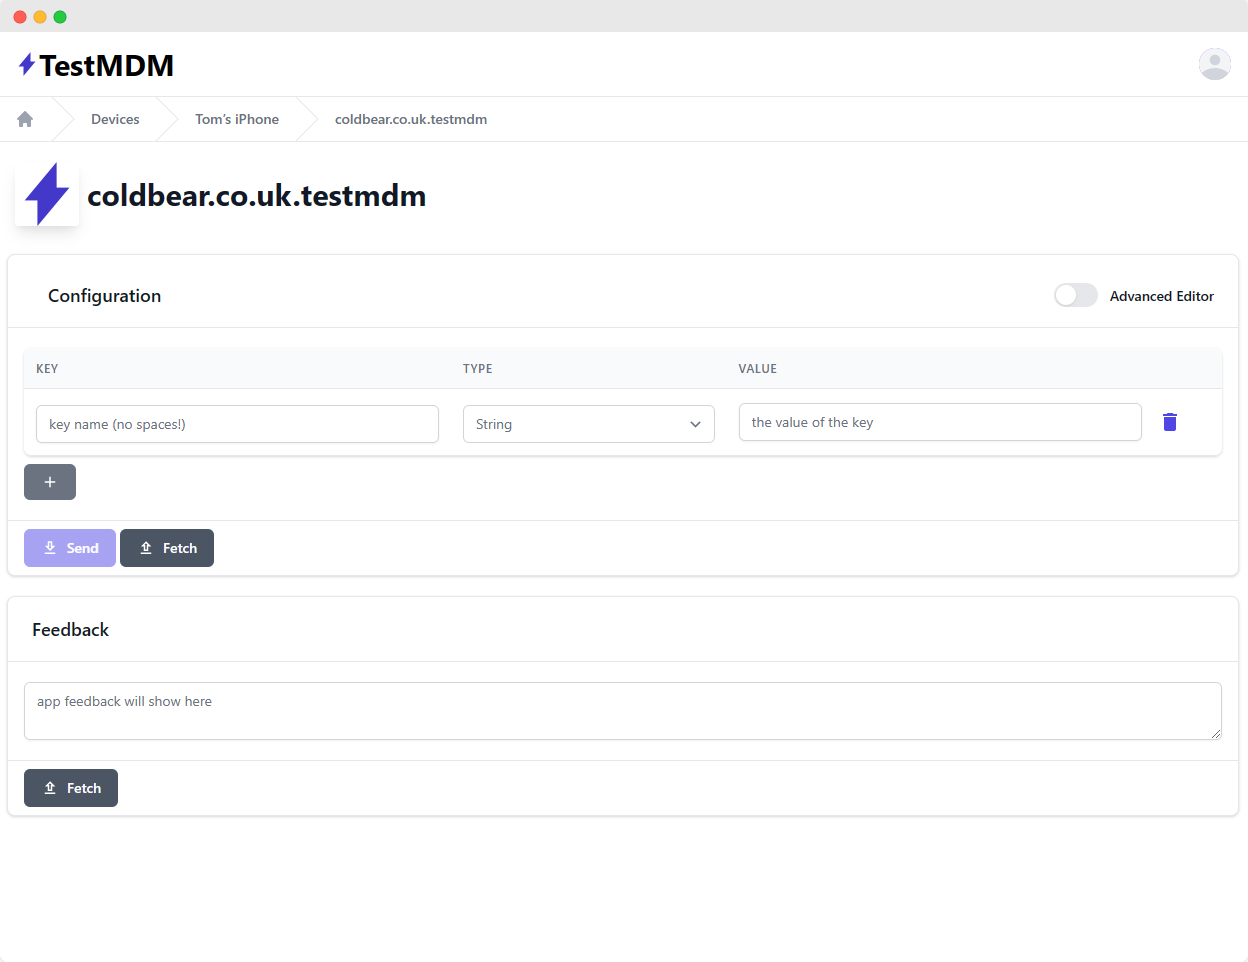
Task: Click the home icon in the breadcrumb bar
Action: pyautogui.click(x=24, y=118)
